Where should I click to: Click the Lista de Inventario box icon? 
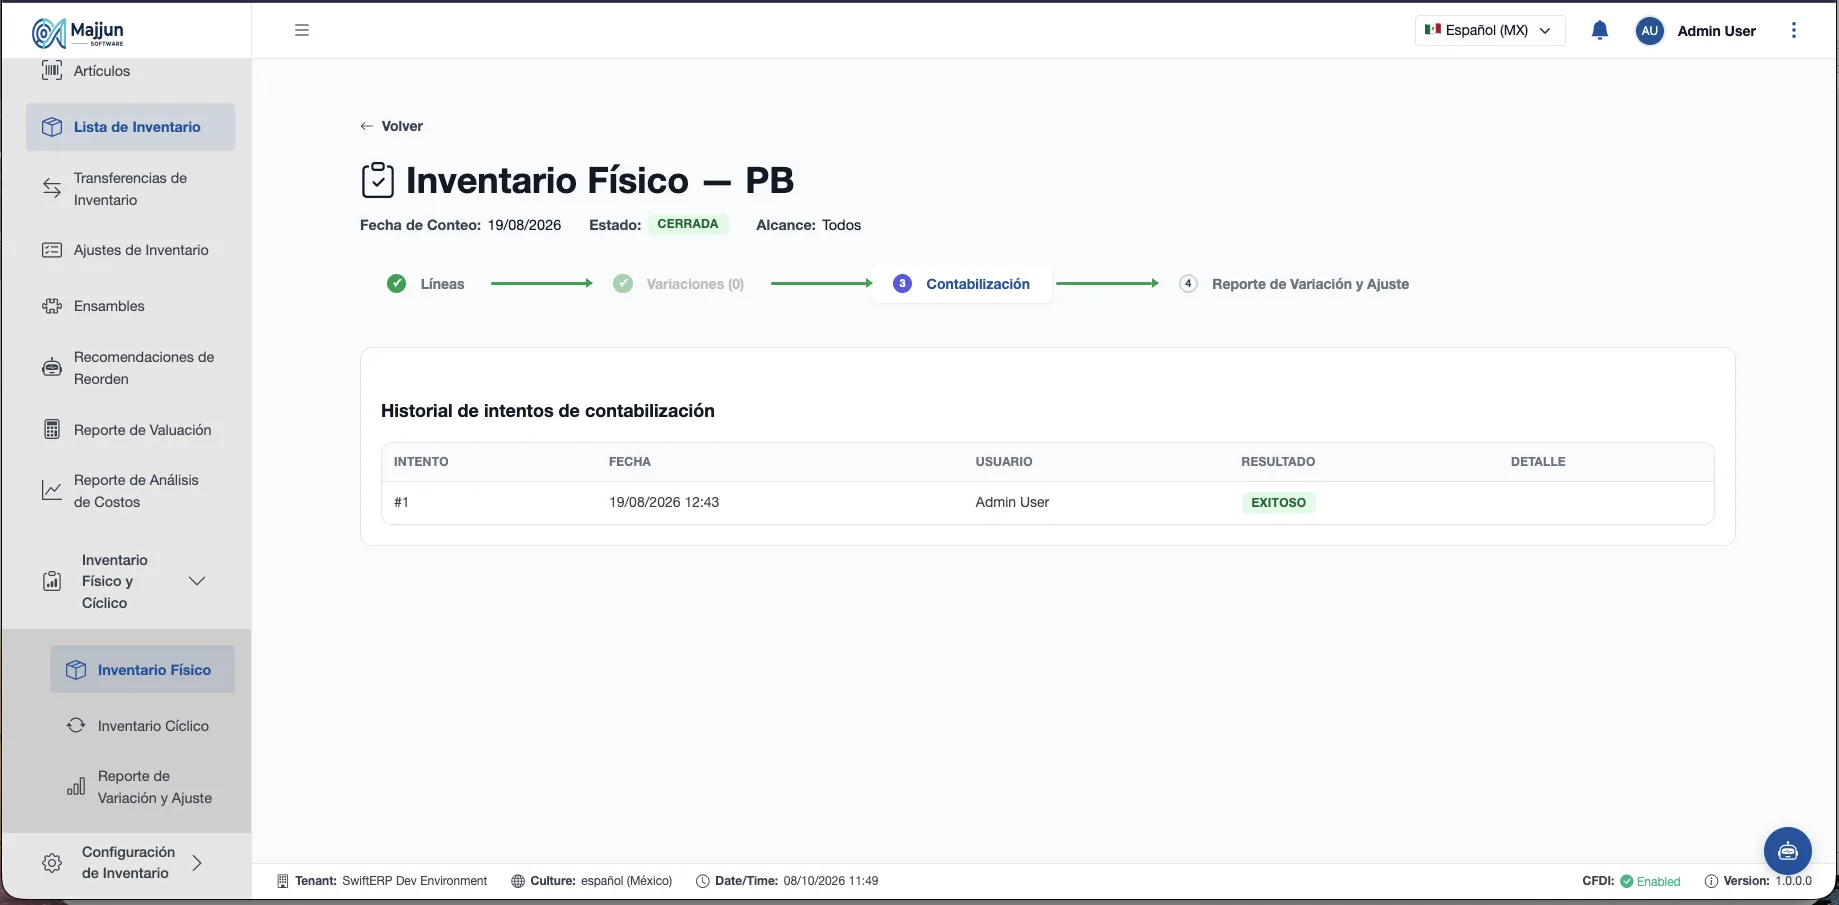(52, 127)
